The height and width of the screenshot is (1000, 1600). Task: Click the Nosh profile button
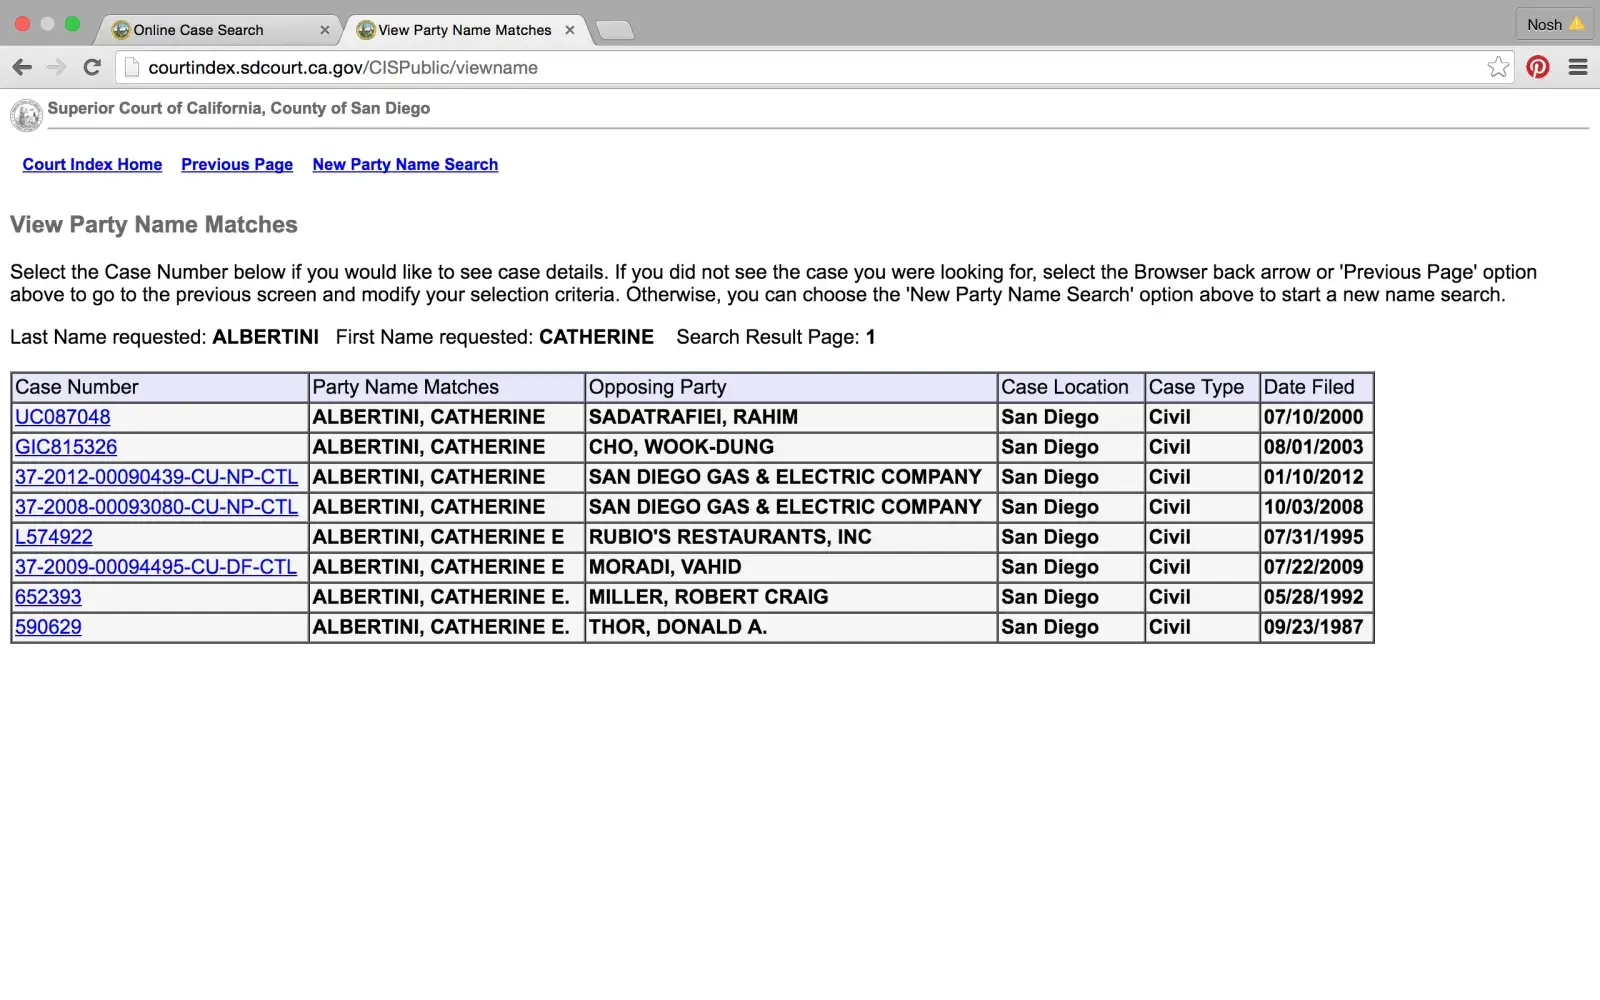coord(1554,24)
